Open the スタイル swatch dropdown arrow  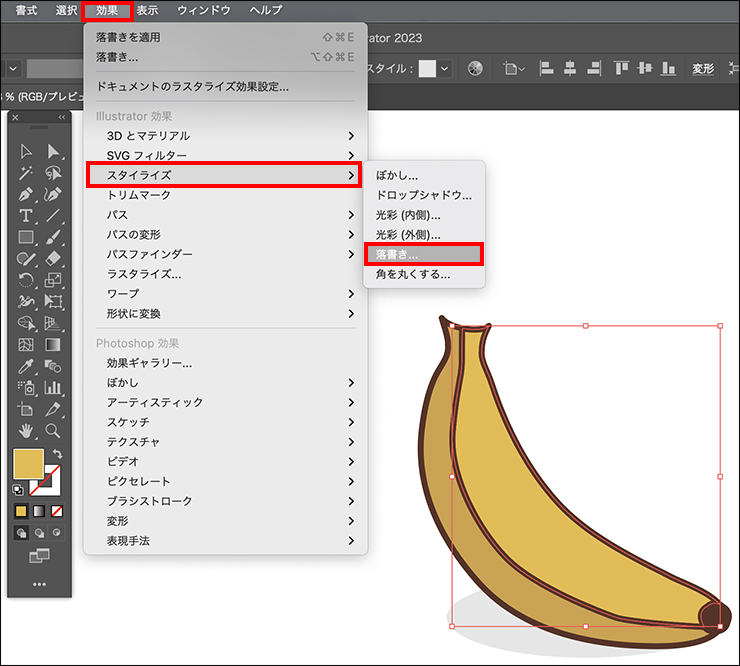(x=444, y=69)
